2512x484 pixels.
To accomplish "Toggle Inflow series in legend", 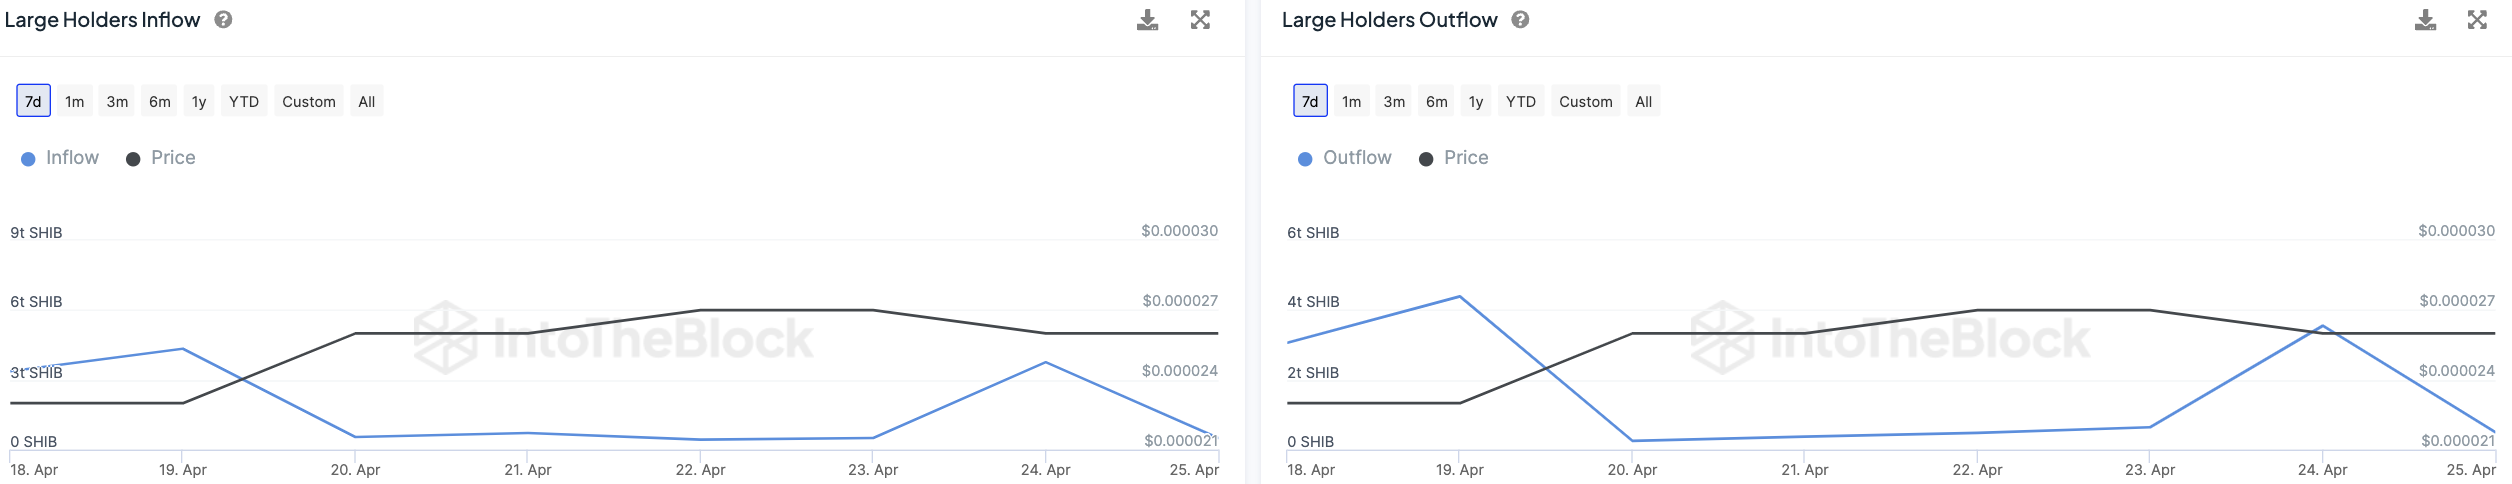I will pos(61,158).
